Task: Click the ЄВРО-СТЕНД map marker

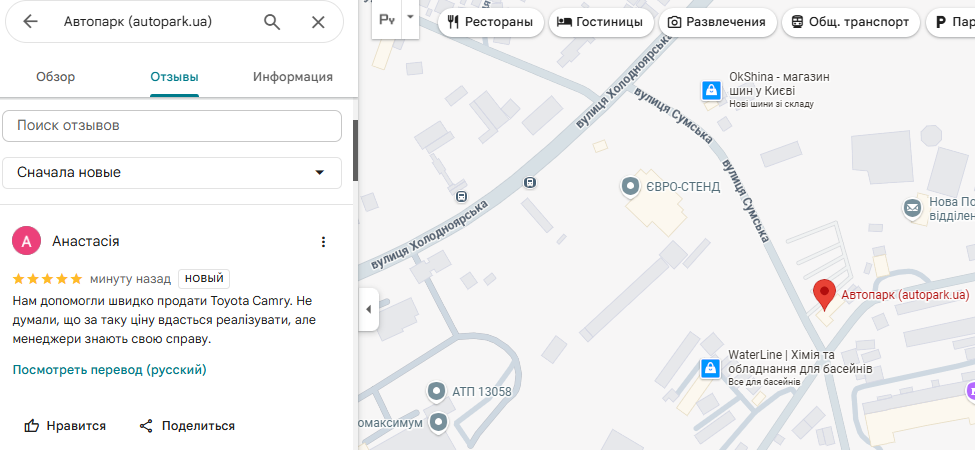Action: (x=631, y=186)
